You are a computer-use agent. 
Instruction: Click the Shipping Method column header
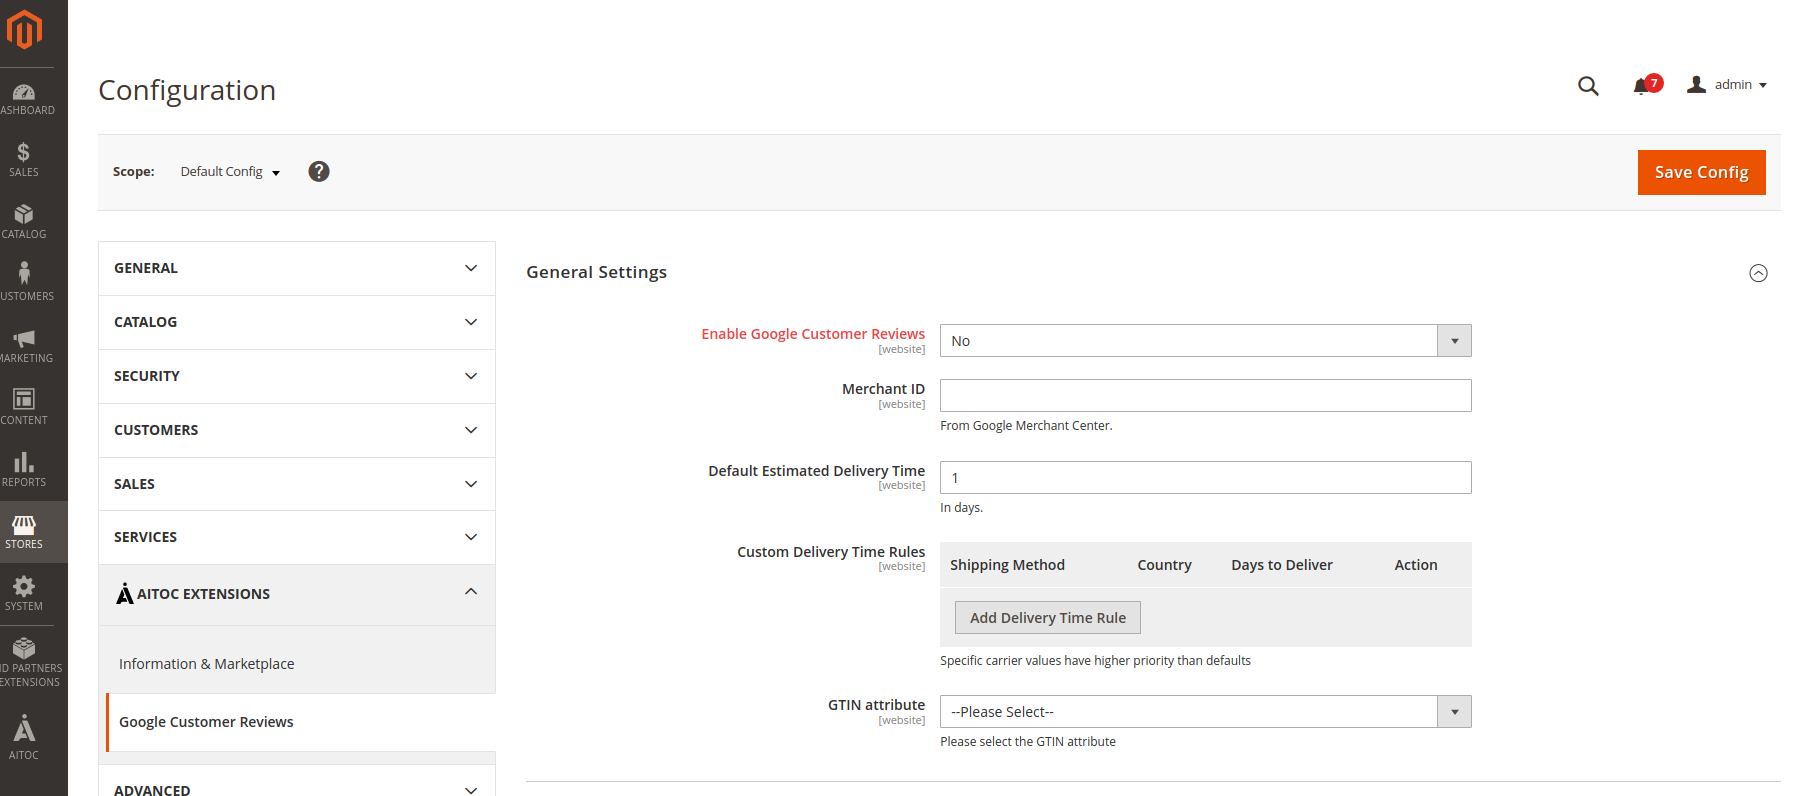[1007, 565]
